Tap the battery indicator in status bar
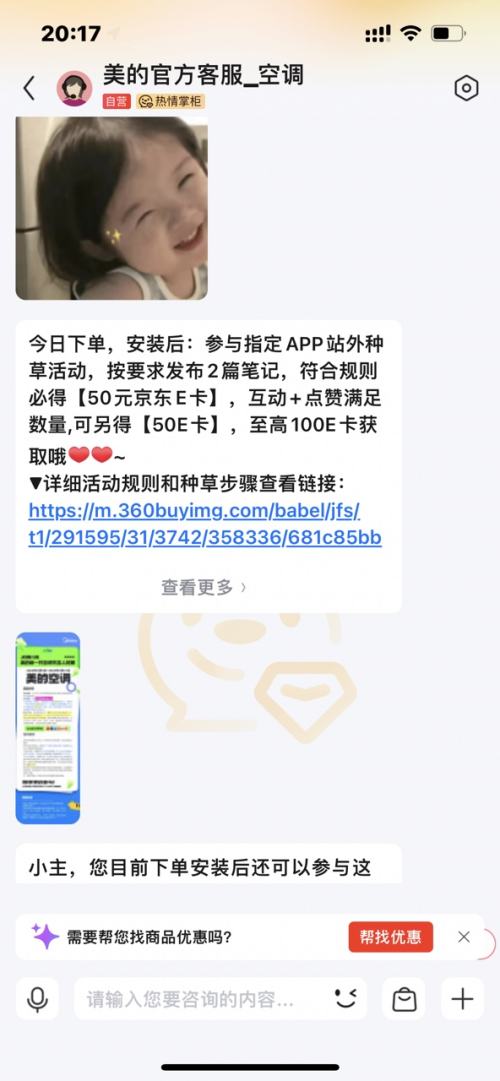Image resolution: width=500 pixels, height=1081 pixels. click(x=448, y=33)
